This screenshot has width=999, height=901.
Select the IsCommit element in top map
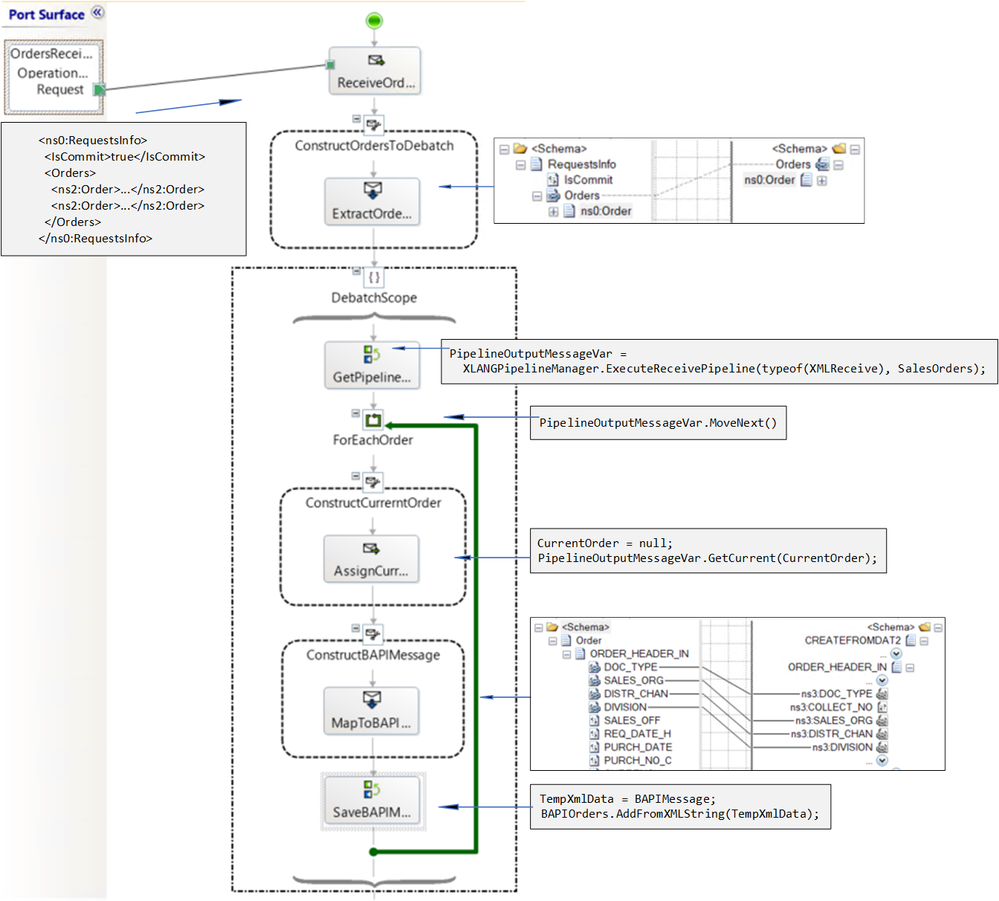tap(588, 180)
